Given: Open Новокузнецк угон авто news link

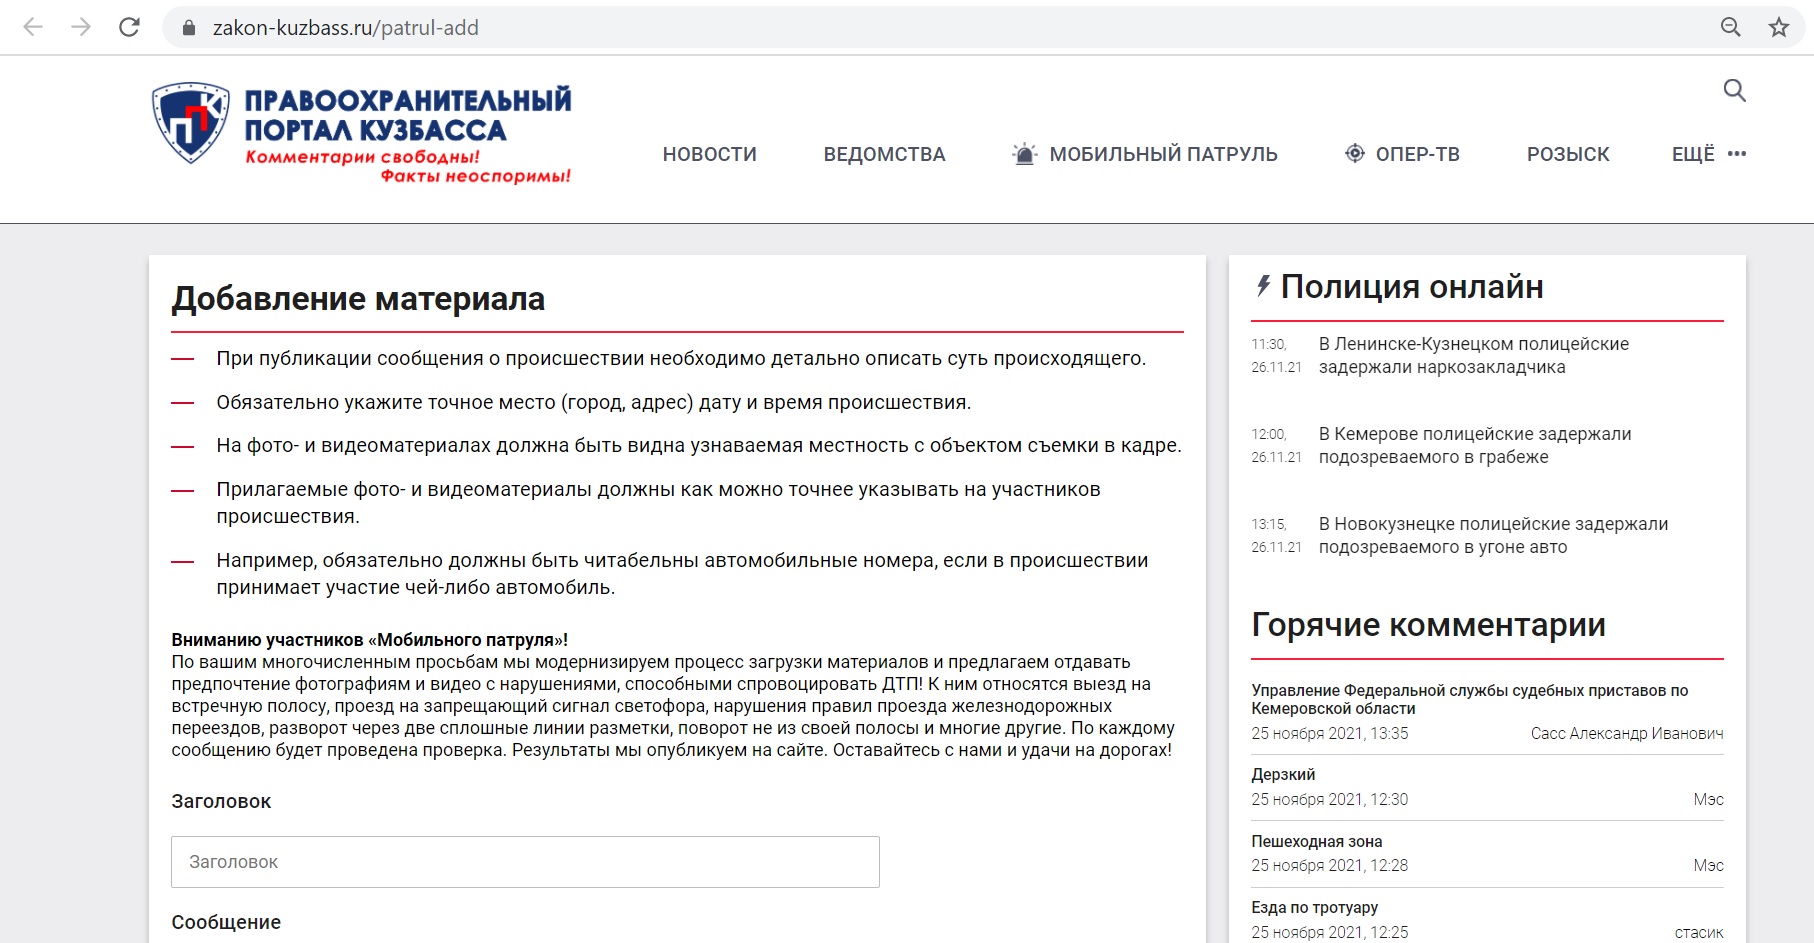Looking at the screenshot, I should tap(1493, 535).
